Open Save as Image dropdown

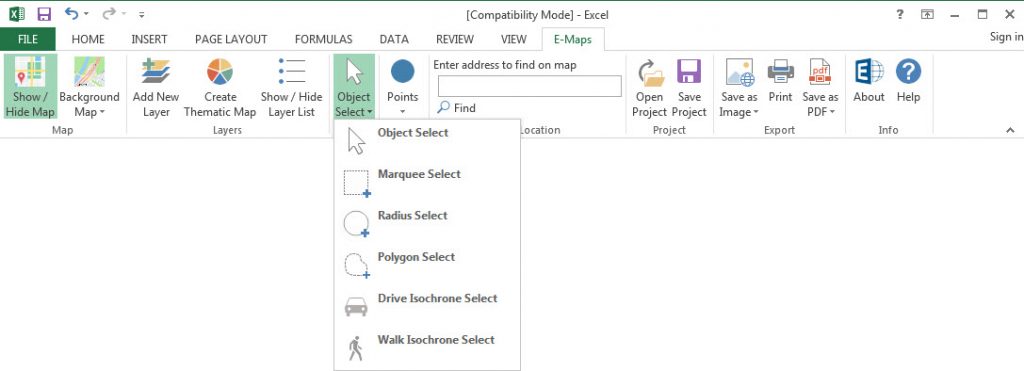click(x=739, y=88)
